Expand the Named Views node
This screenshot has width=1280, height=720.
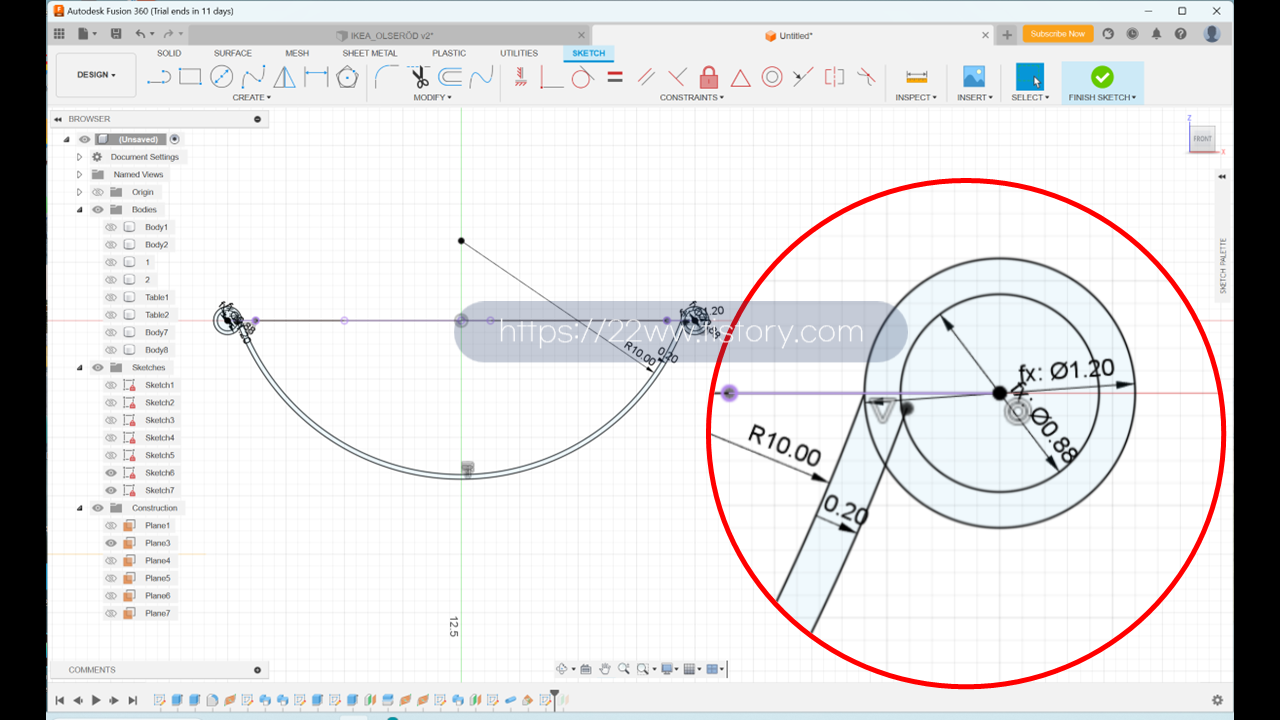[80, 174]
